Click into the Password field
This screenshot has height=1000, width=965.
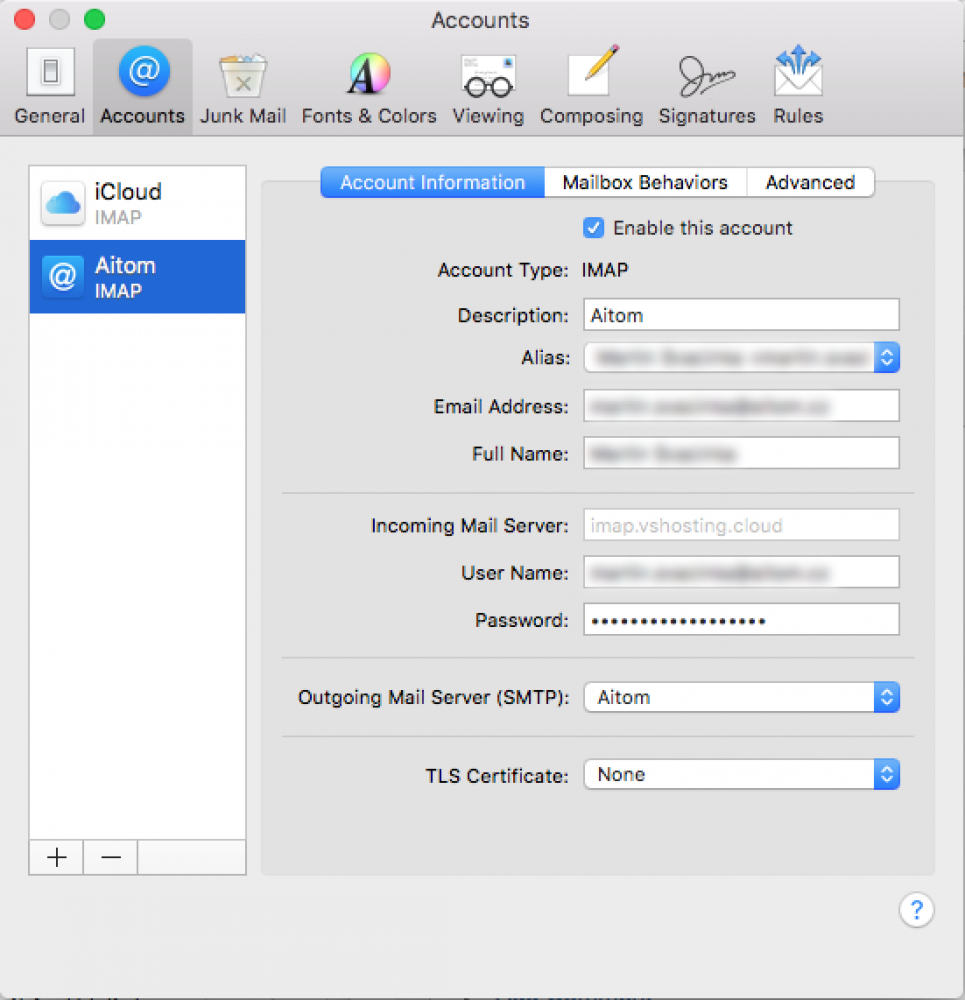741,620
